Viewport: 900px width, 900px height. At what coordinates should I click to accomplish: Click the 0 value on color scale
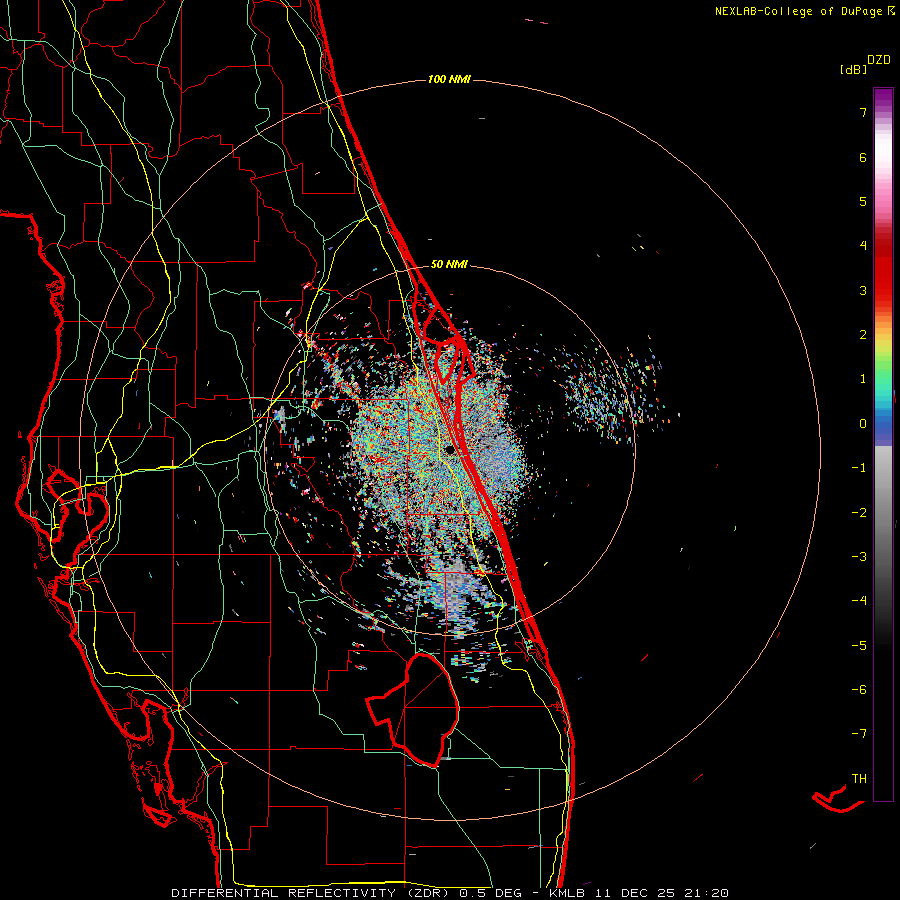[x=863, y=424]
